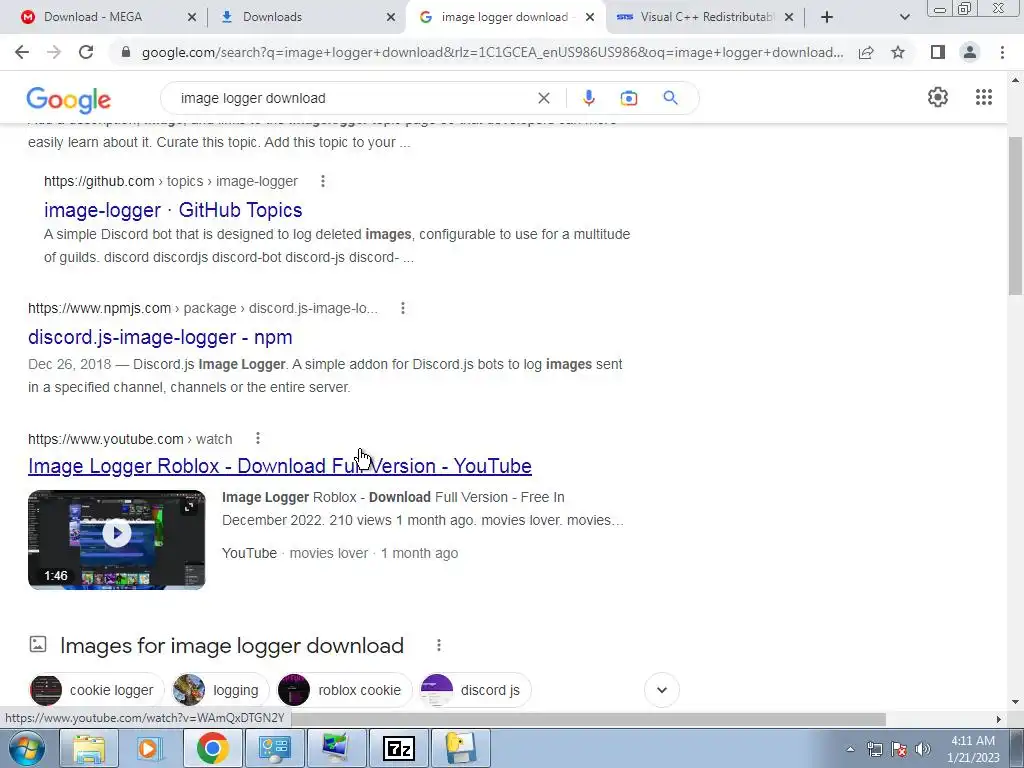Filter images by cookie logger chip
This screenshot has width=1024, height=768.
[97, 690]
